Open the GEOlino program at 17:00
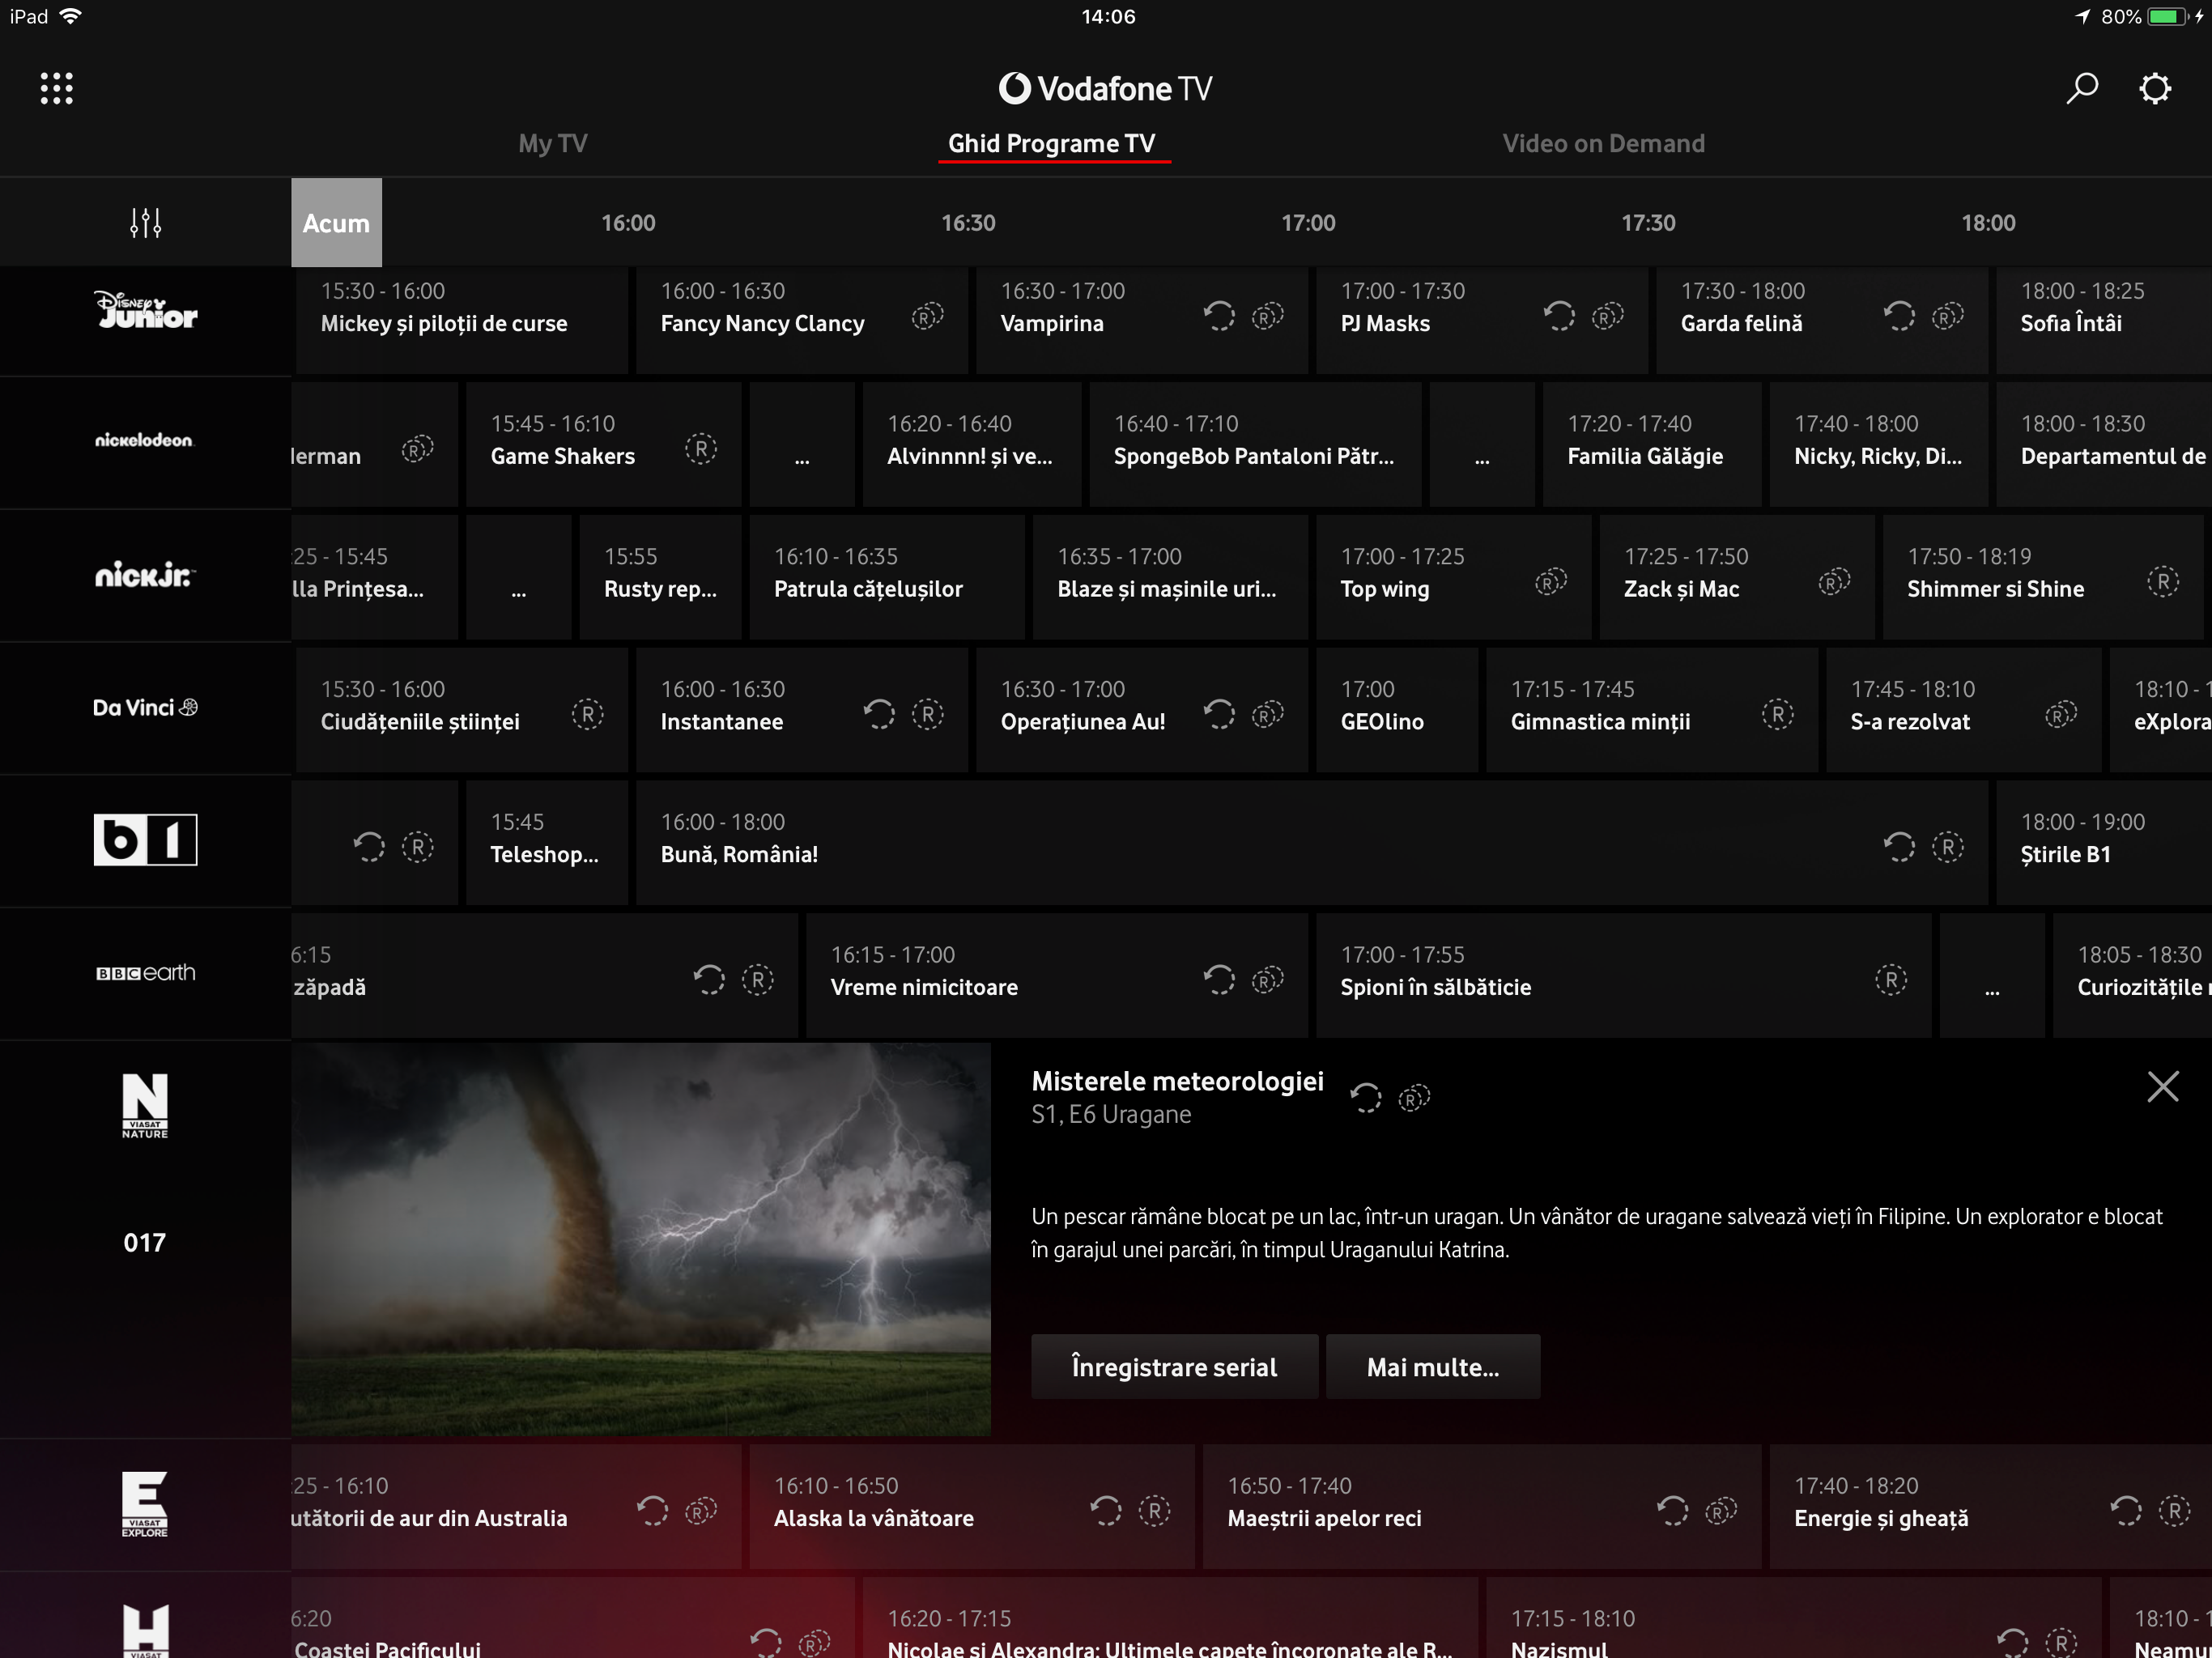 pyautogui.click(x=1397, y=710)
